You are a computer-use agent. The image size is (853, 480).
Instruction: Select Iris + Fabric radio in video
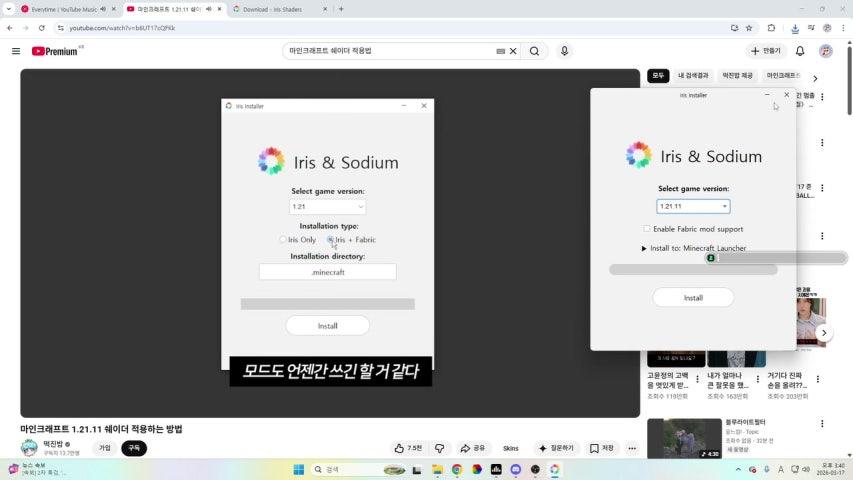pos(330,239)
